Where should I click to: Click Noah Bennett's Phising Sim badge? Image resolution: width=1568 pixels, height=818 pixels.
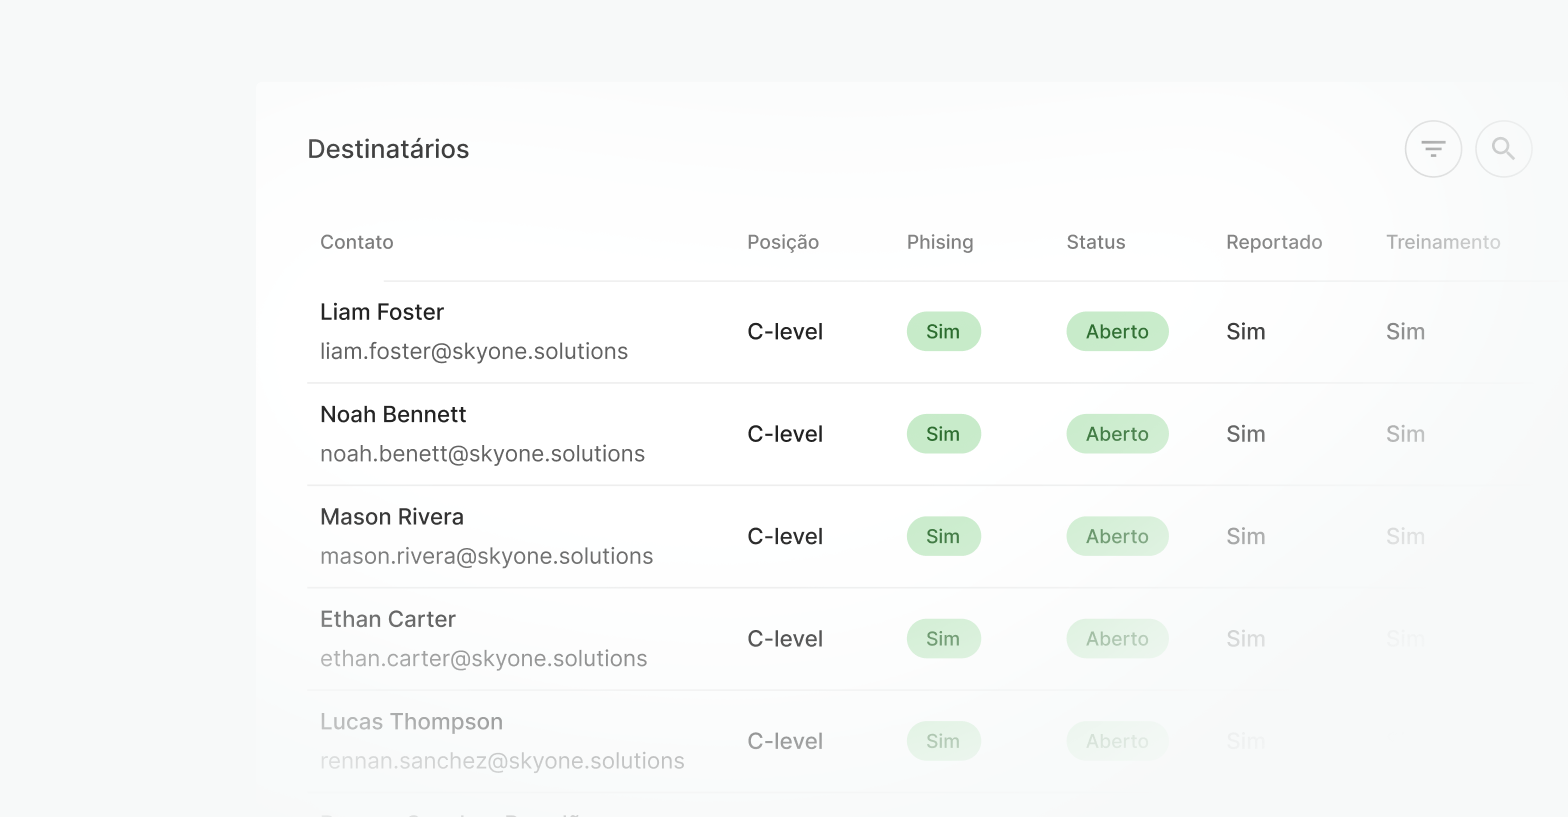tap(943, 434)
